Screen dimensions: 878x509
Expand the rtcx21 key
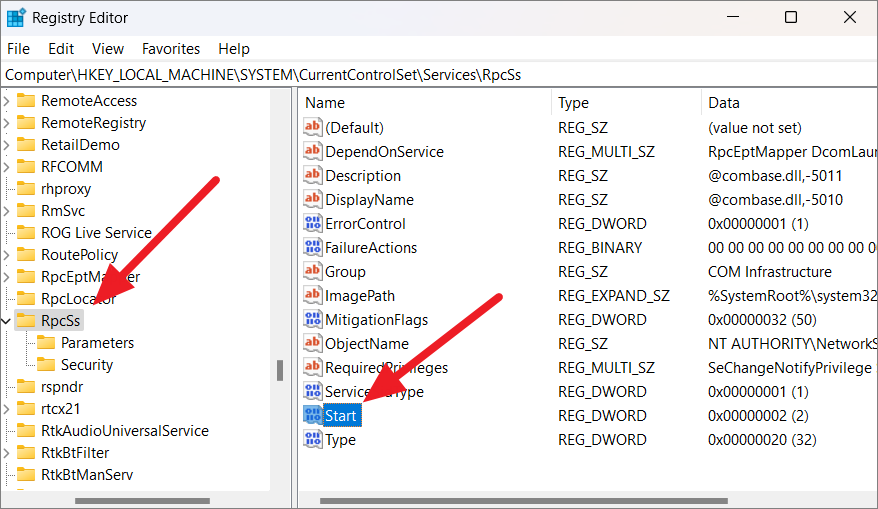tap(7, 409)
